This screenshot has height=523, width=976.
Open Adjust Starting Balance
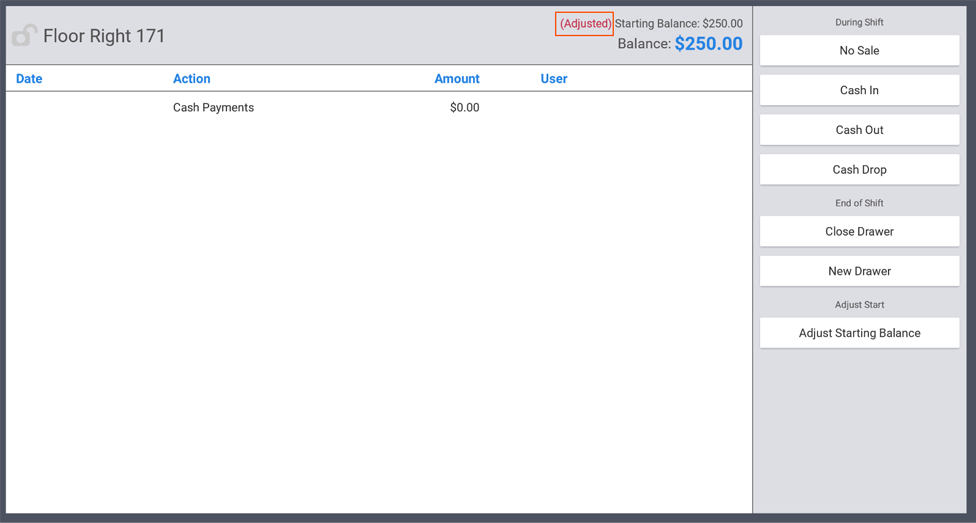click(x=859, y=333)
